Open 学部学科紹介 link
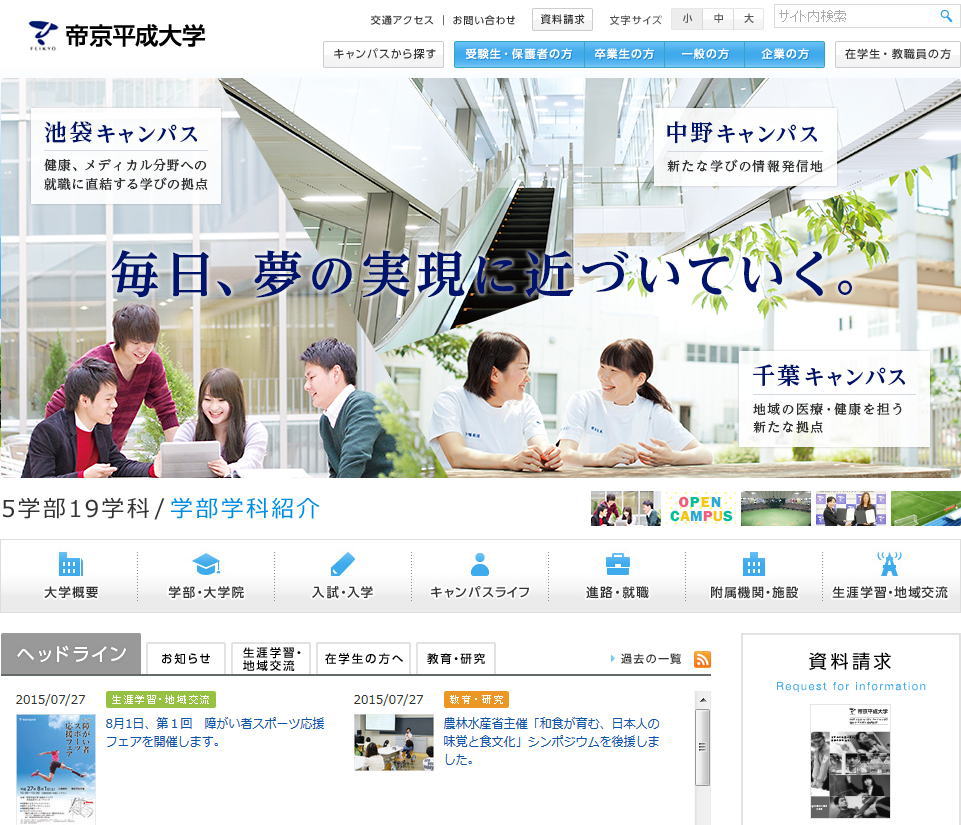This screenshot has height=825, width=961. coord(245,508)
